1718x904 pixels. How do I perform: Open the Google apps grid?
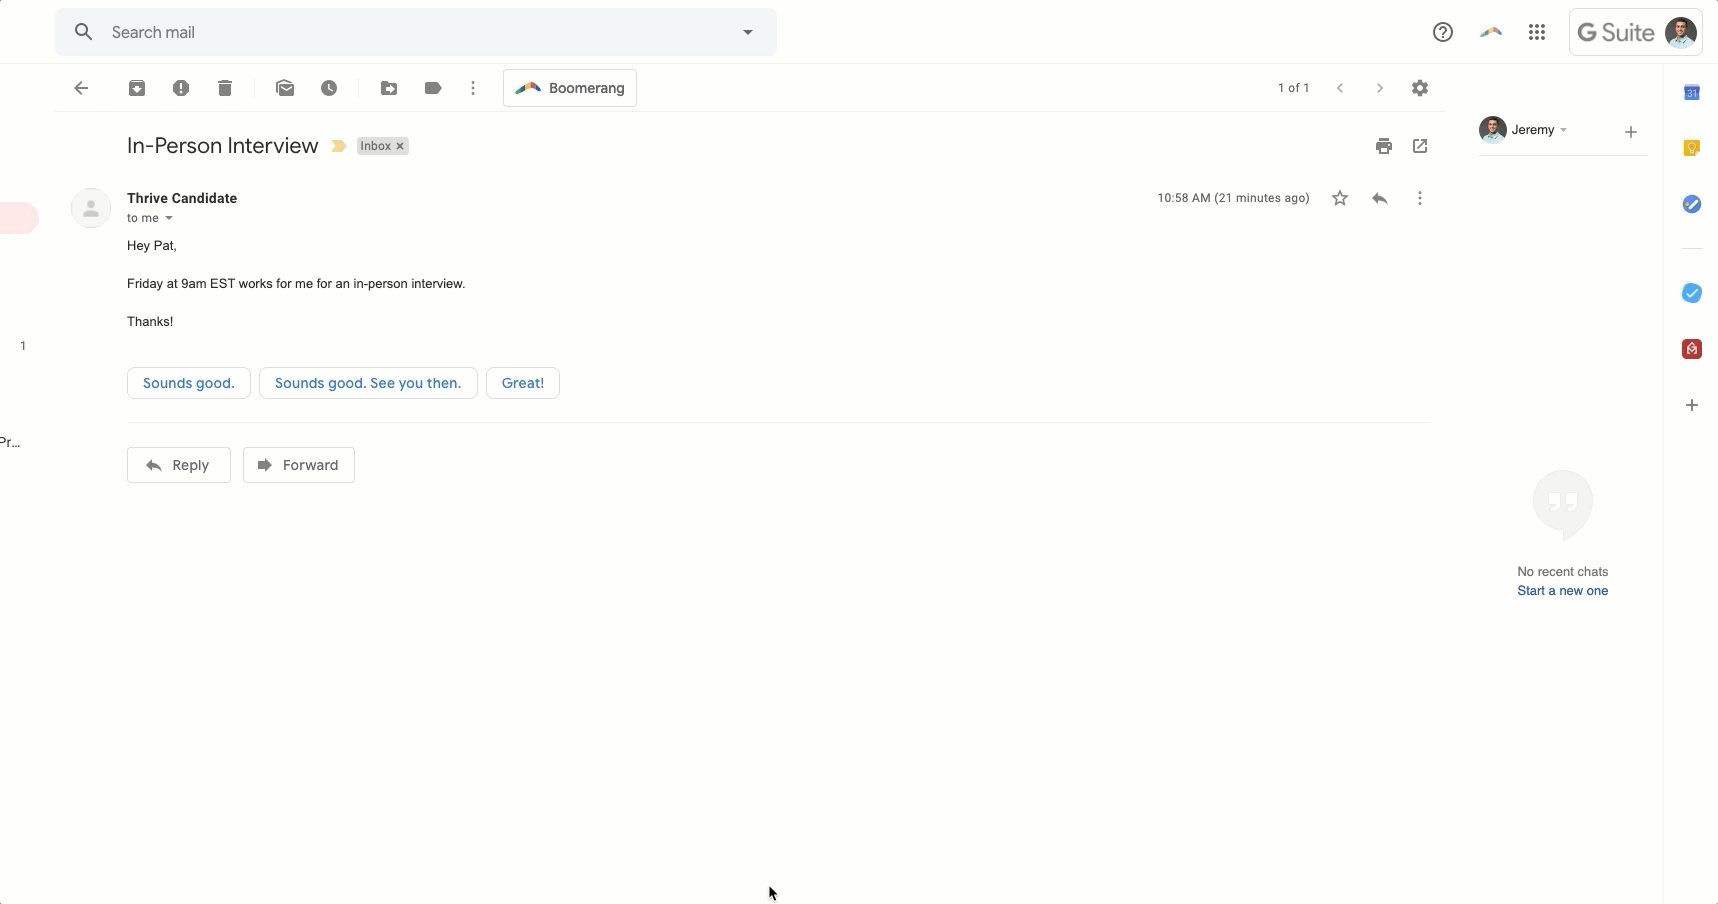(1537, 32)
